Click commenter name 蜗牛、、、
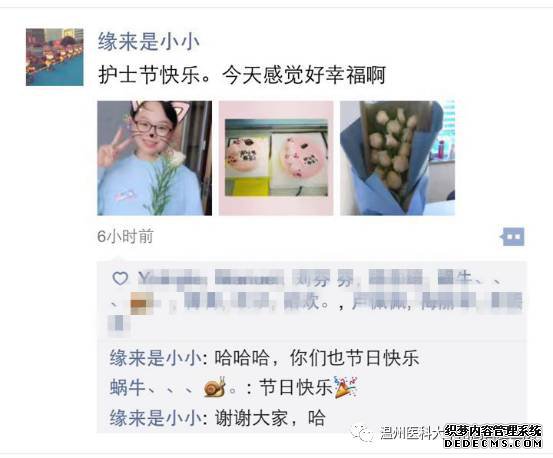Image resolution: width=553 pixels, height=458 pixels. [x=152, y=387]
